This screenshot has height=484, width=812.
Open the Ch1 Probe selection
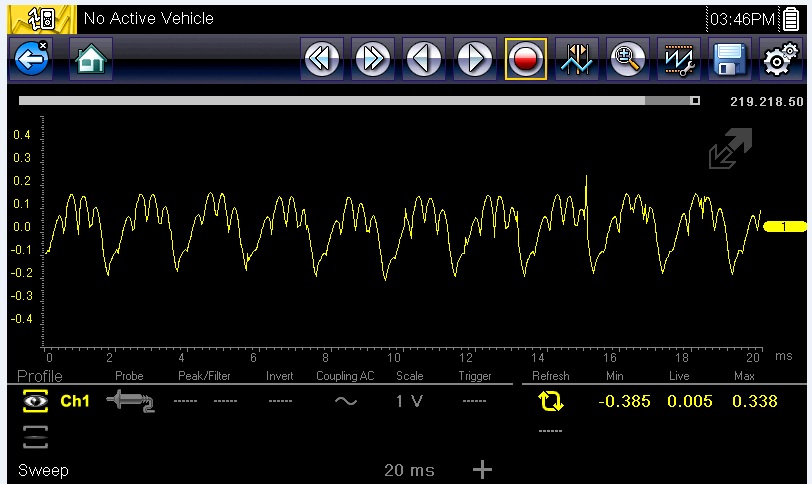click(x=129, y=401)
